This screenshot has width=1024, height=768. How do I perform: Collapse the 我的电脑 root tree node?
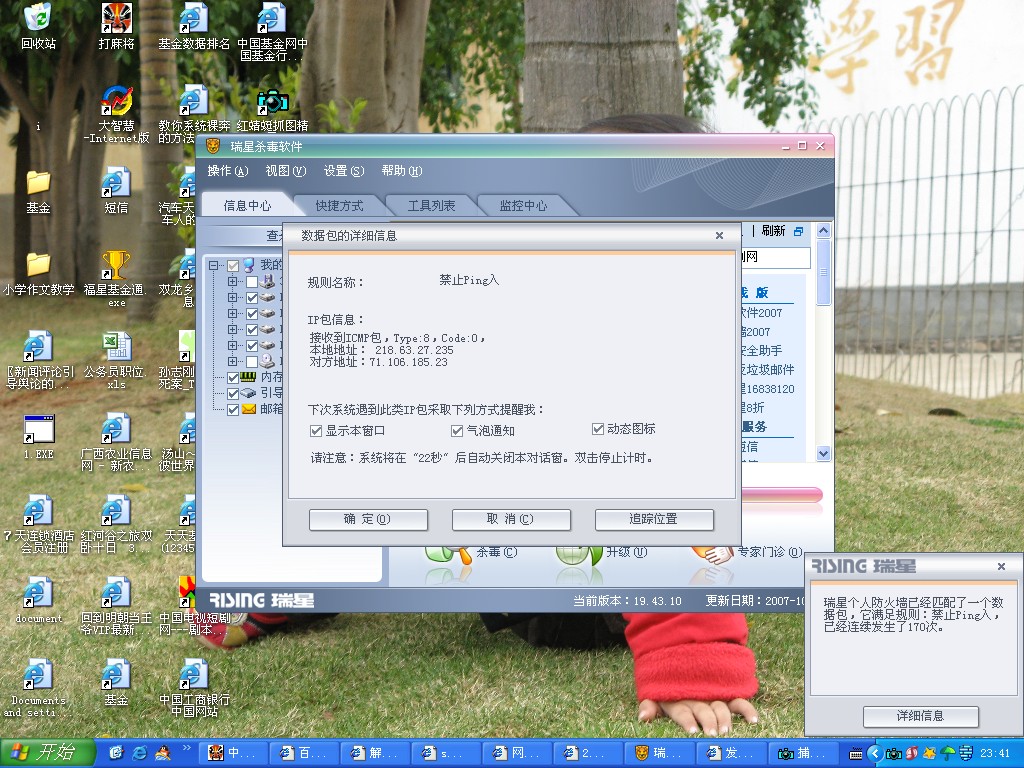coord(213,265)
